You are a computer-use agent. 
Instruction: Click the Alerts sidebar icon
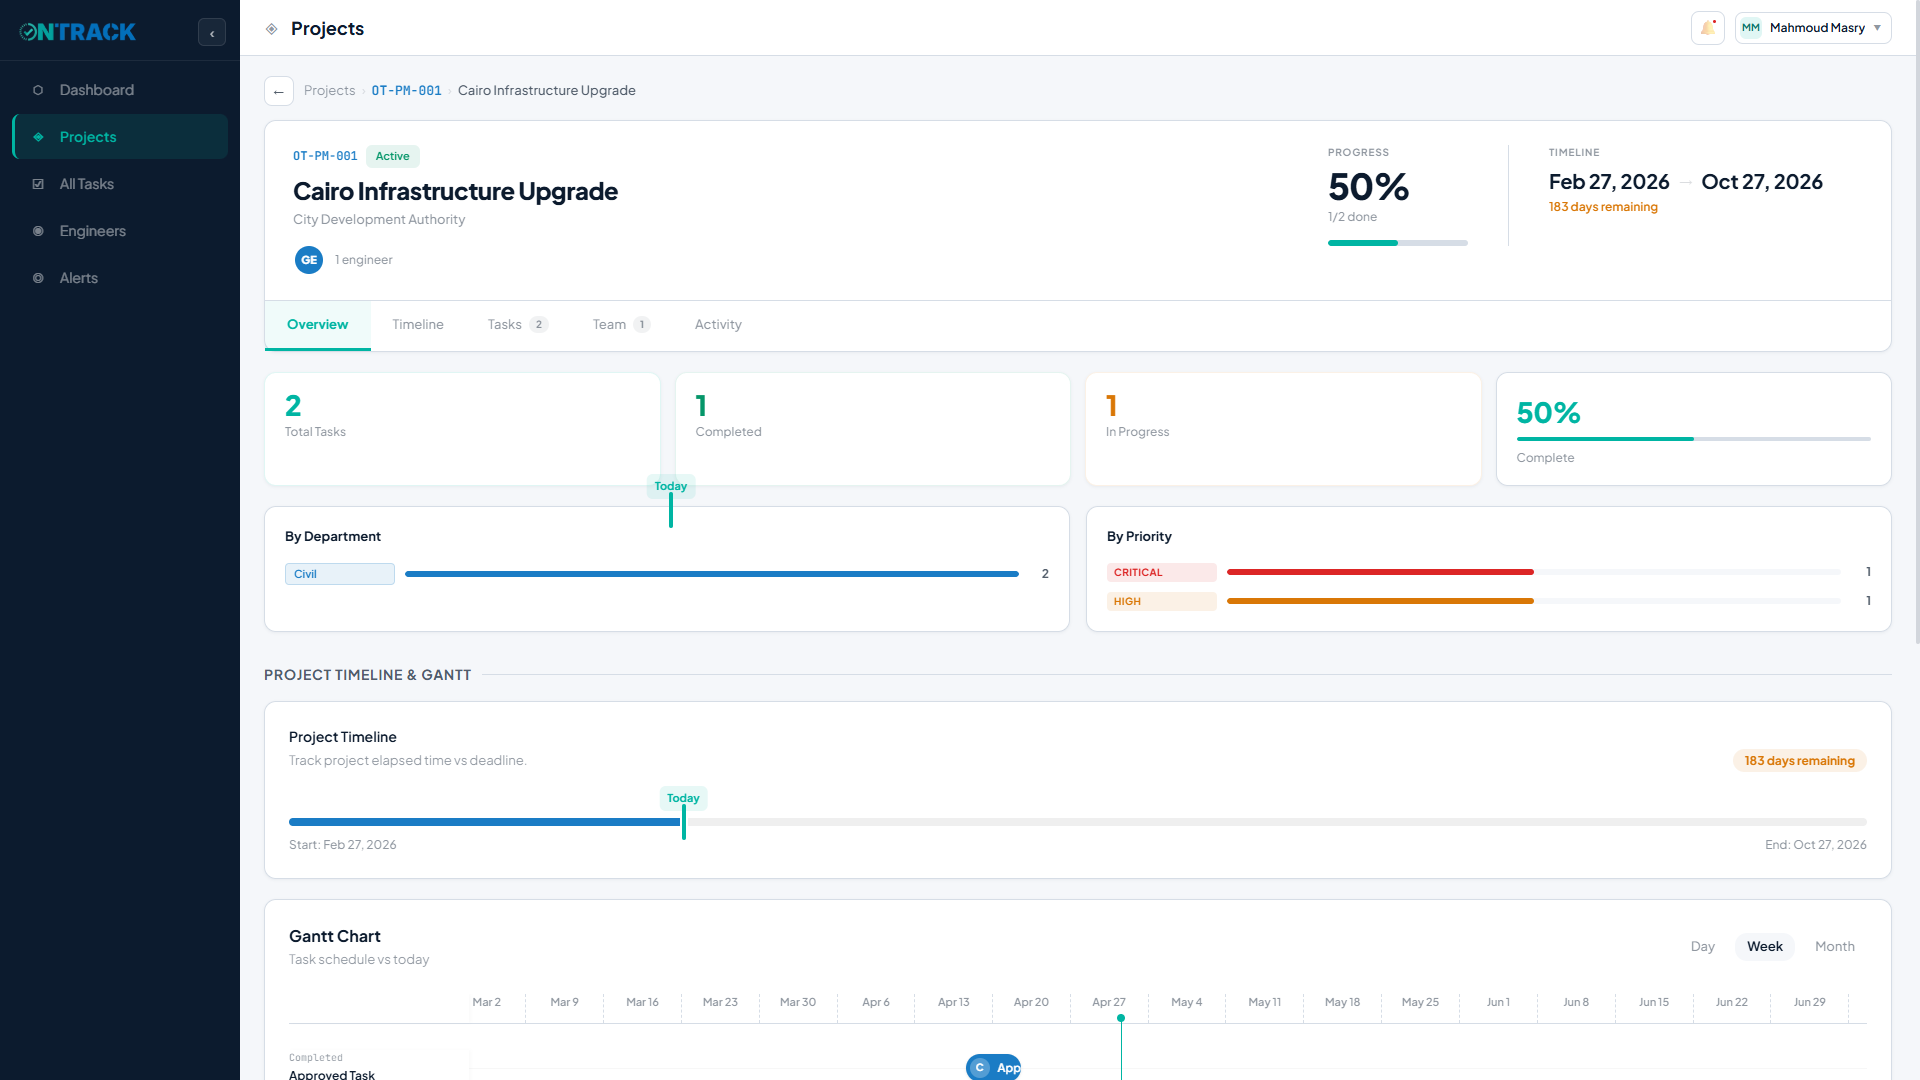pyautogui.click(x=38, y=278)
